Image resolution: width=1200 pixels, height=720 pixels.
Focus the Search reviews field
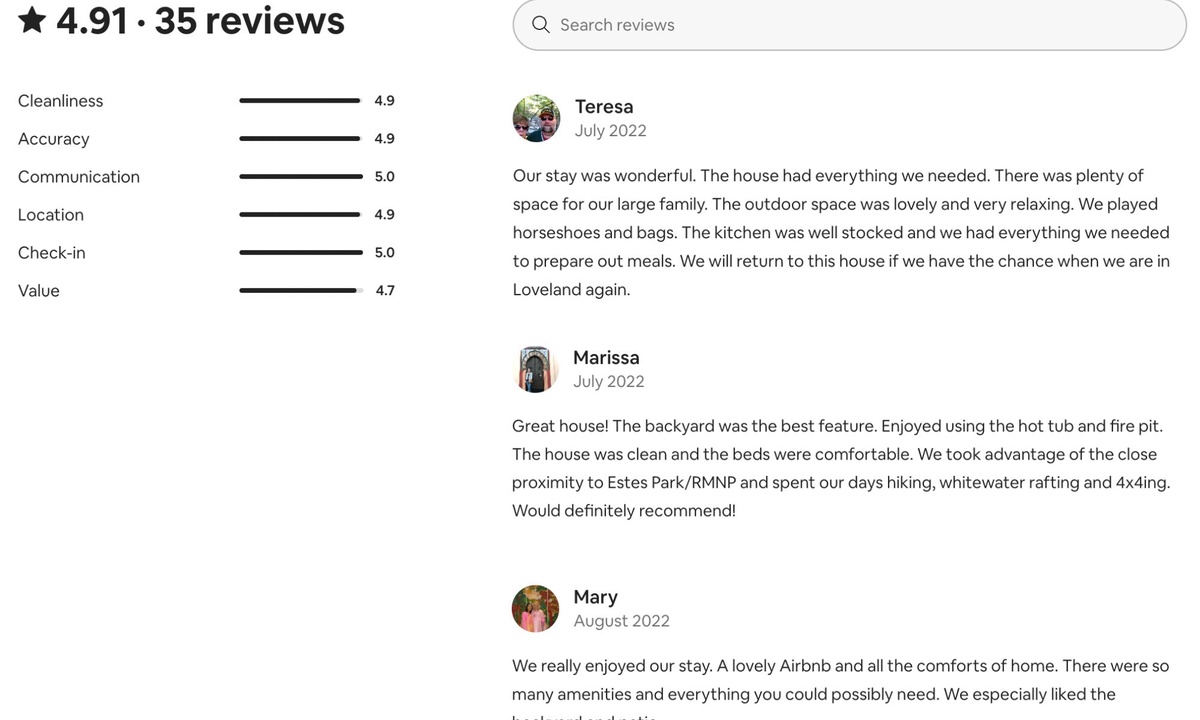click(849, 24)
